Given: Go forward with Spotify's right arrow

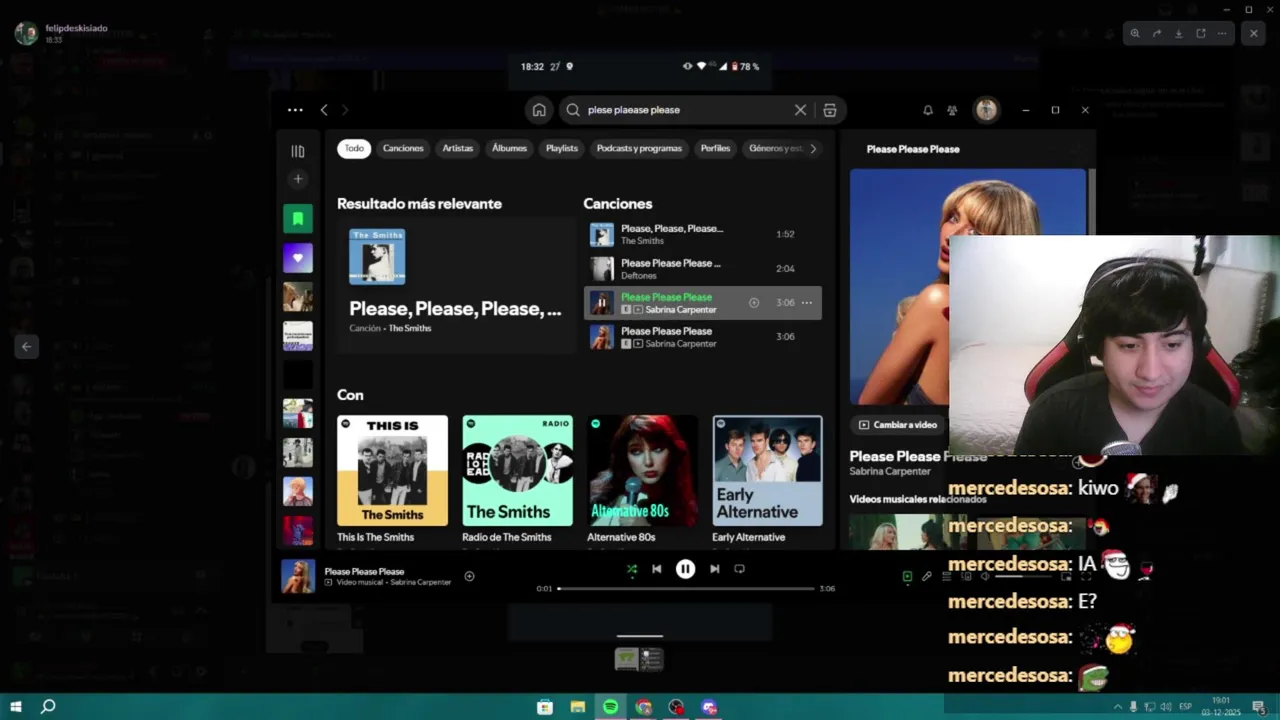Looking at the screenshot, I should pyautogui.click(x=345, y=110).
